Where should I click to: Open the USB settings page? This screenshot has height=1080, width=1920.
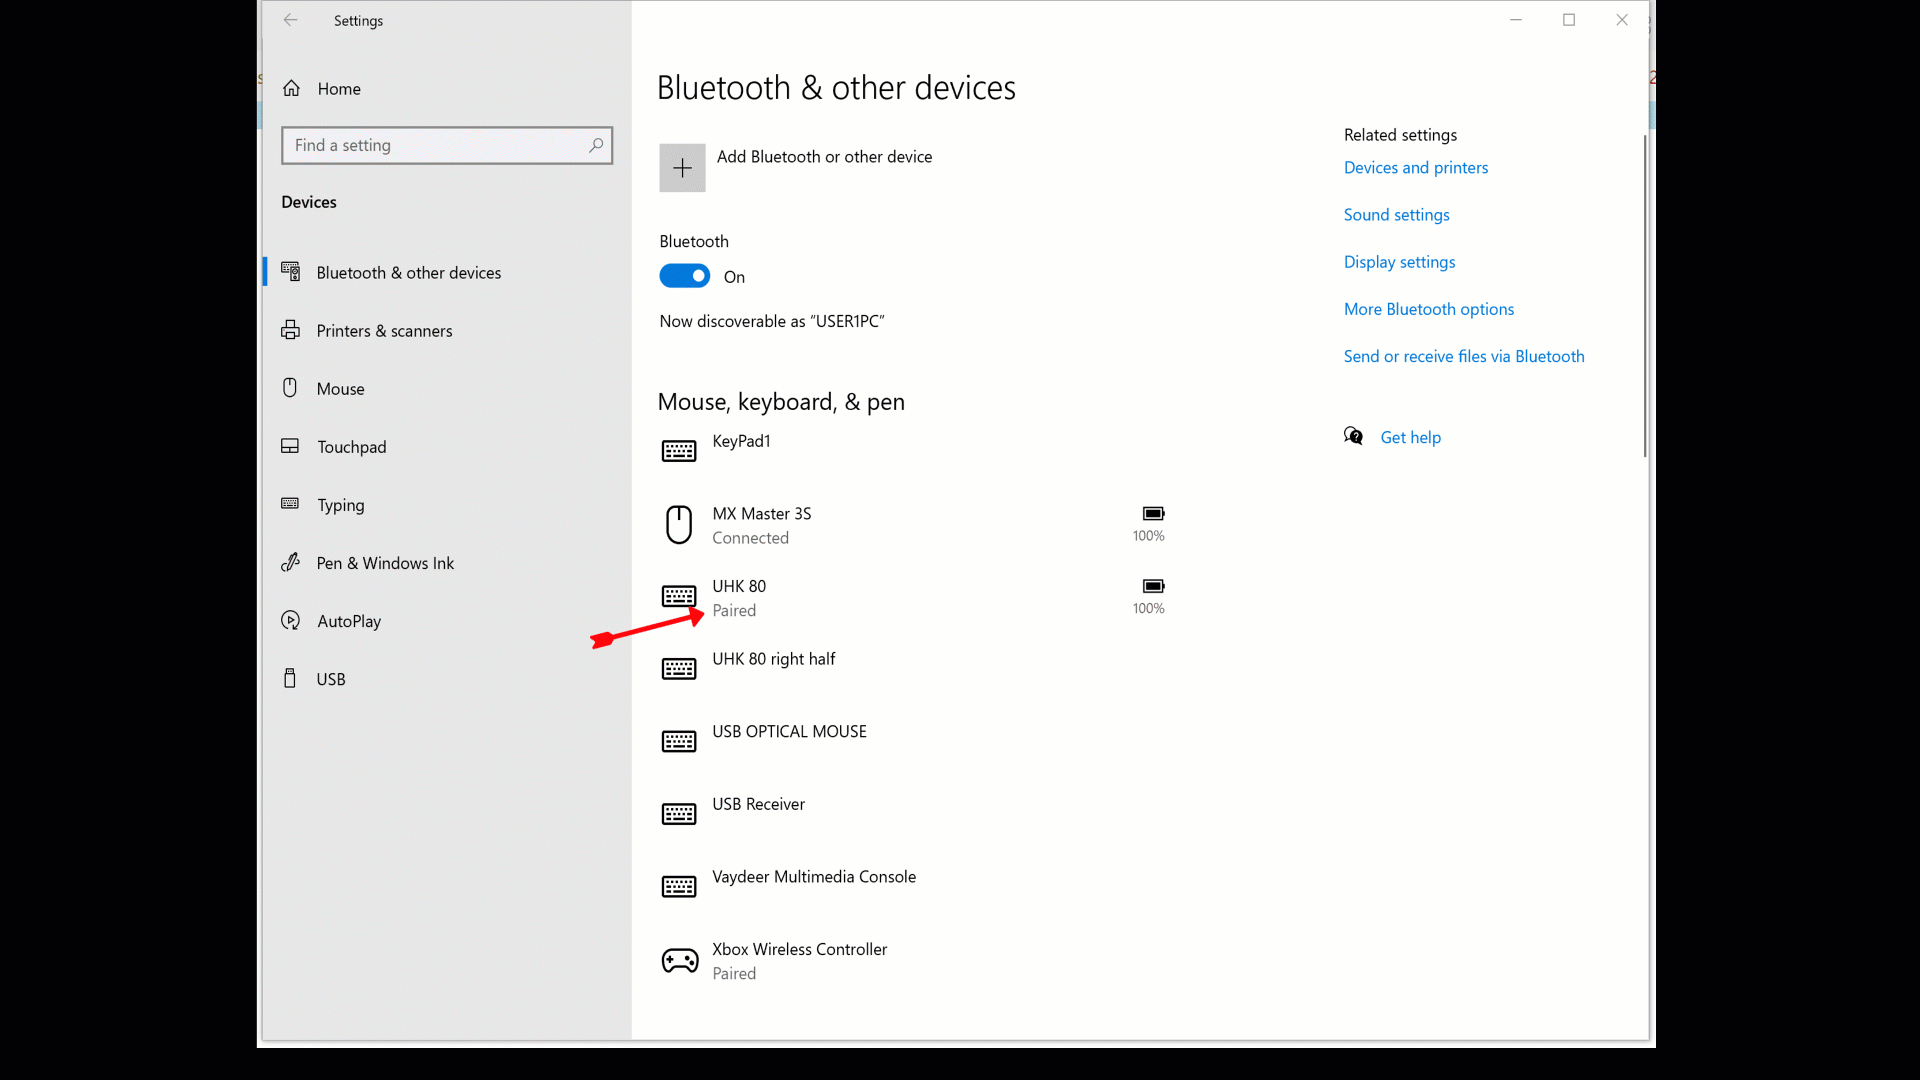pos(331,679)
